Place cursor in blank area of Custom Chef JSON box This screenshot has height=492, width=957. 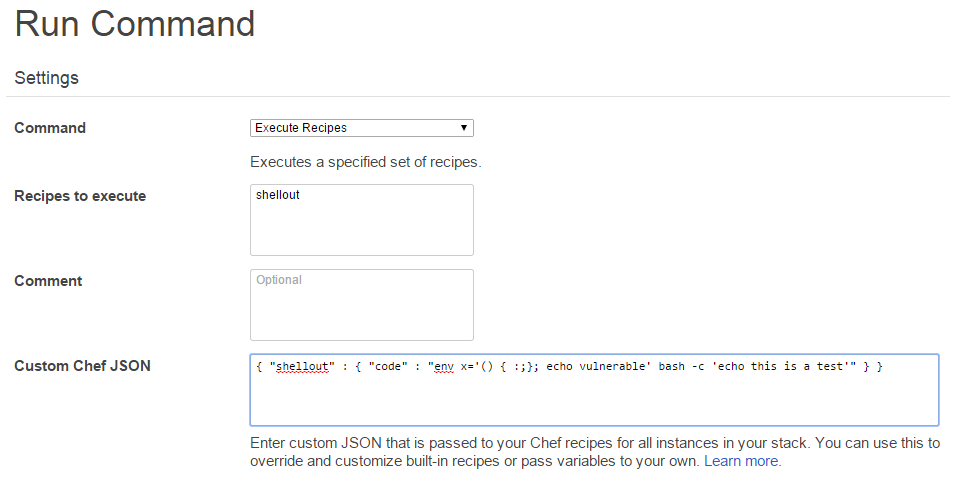click(594, 400)
